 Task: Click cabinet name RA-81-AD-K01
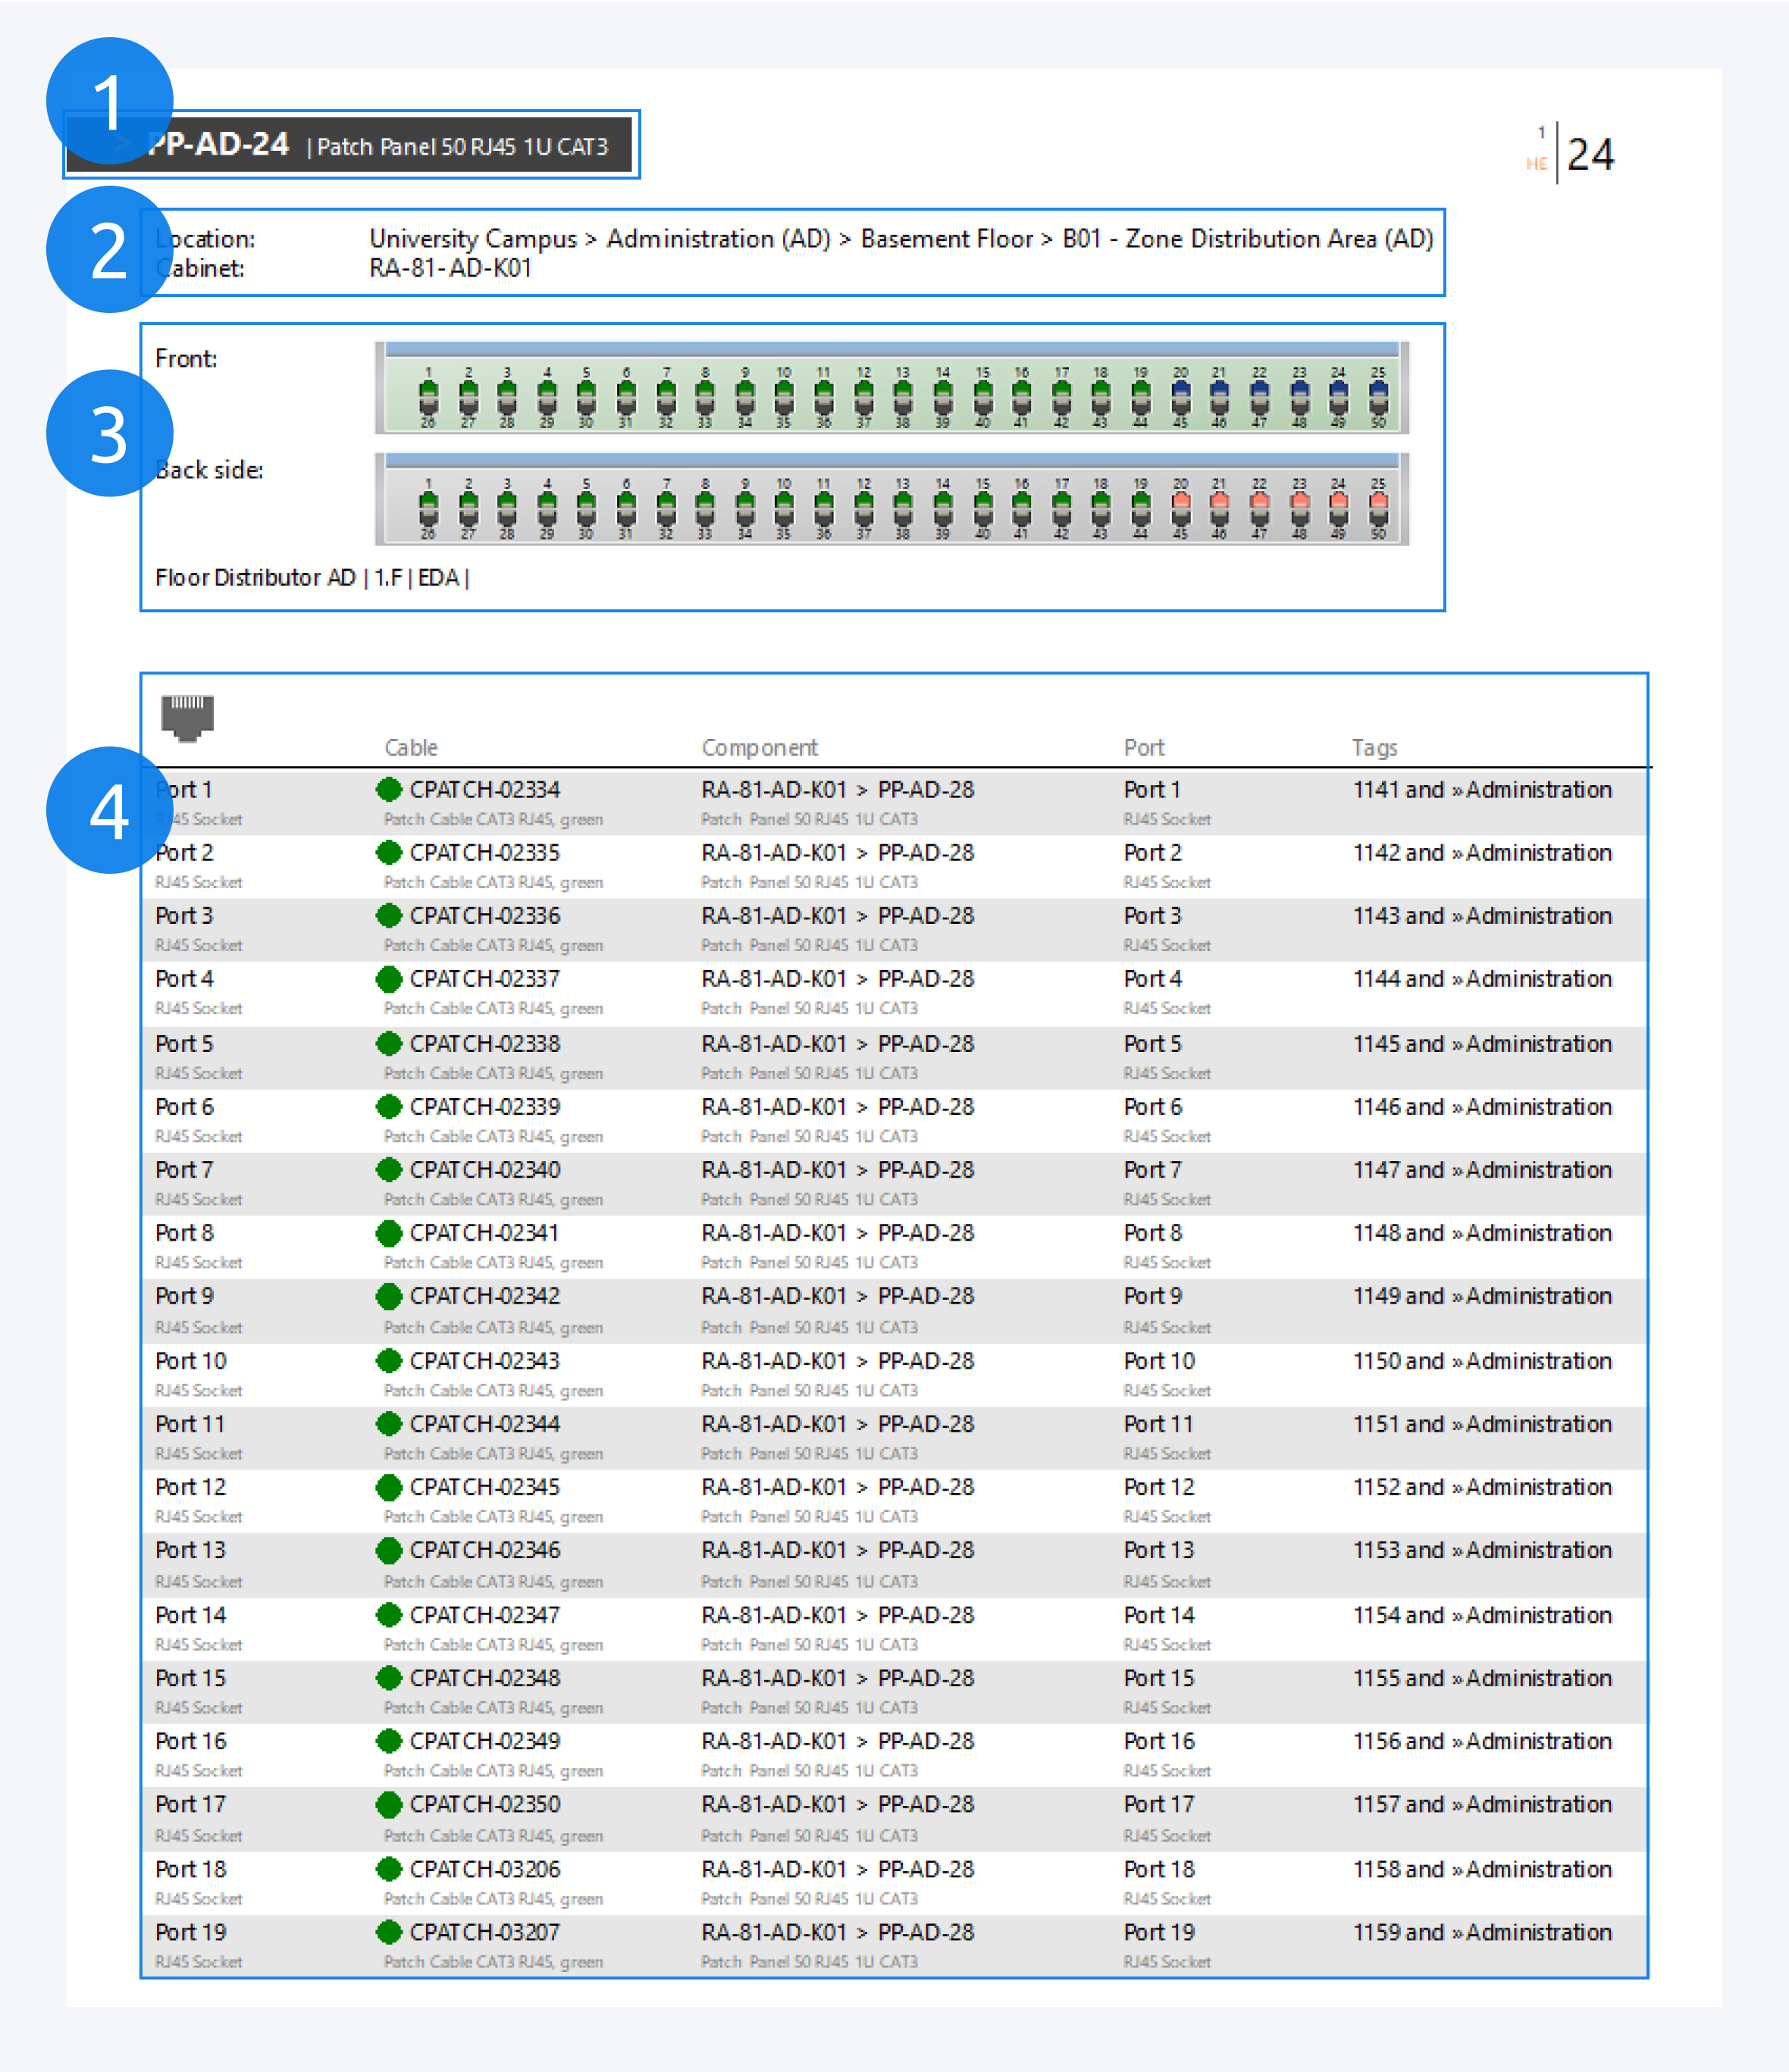(x=450, y=268)
